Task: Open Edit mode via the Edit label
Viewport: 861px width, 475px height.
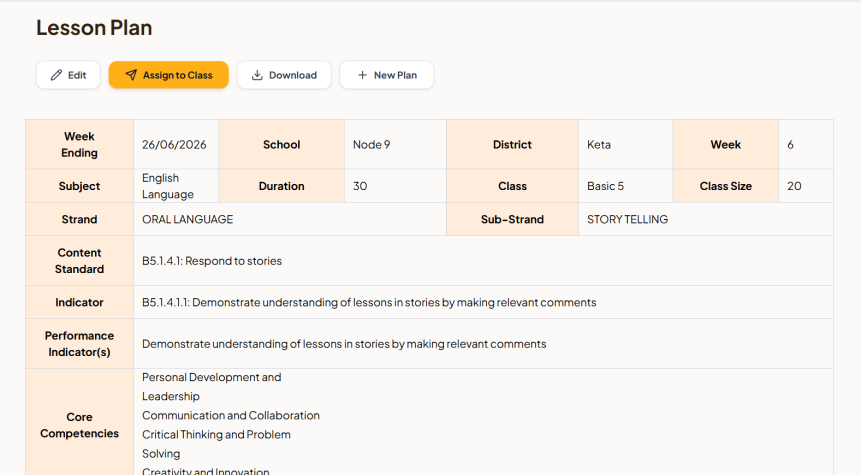Action: tap(77, 75)
